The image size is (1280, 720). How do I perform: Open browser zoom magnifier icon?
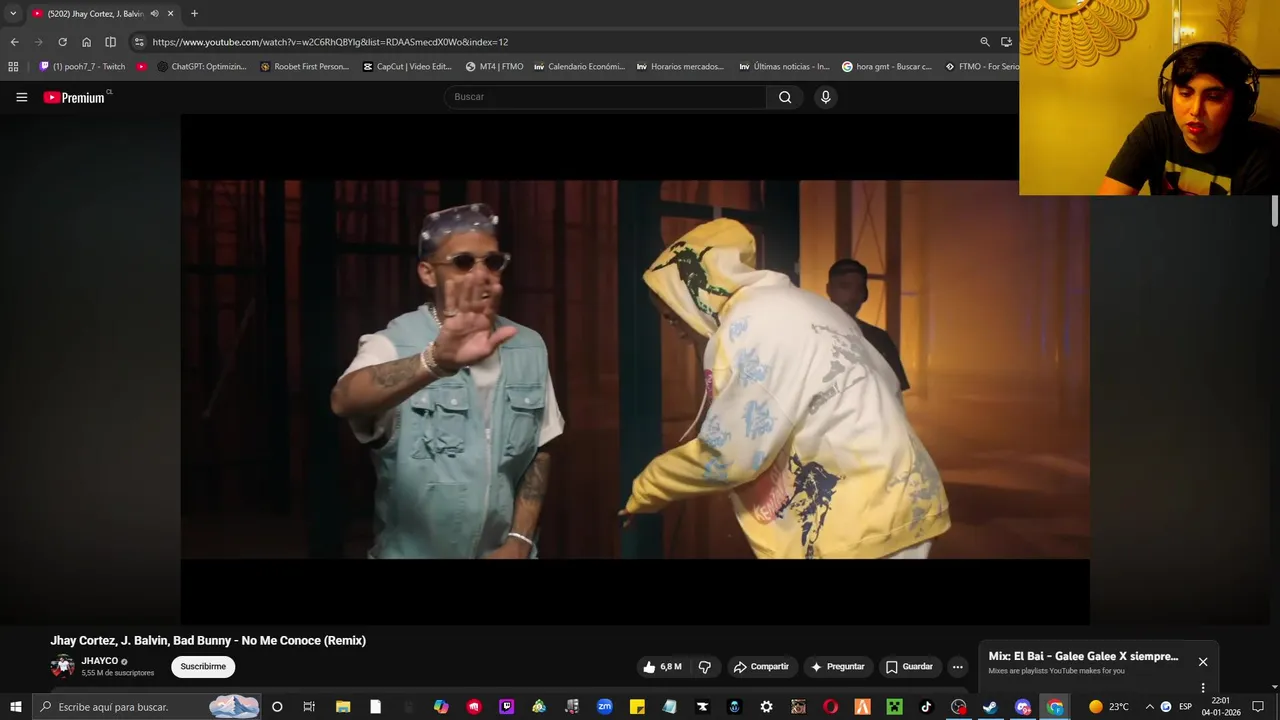coord(985,42)
